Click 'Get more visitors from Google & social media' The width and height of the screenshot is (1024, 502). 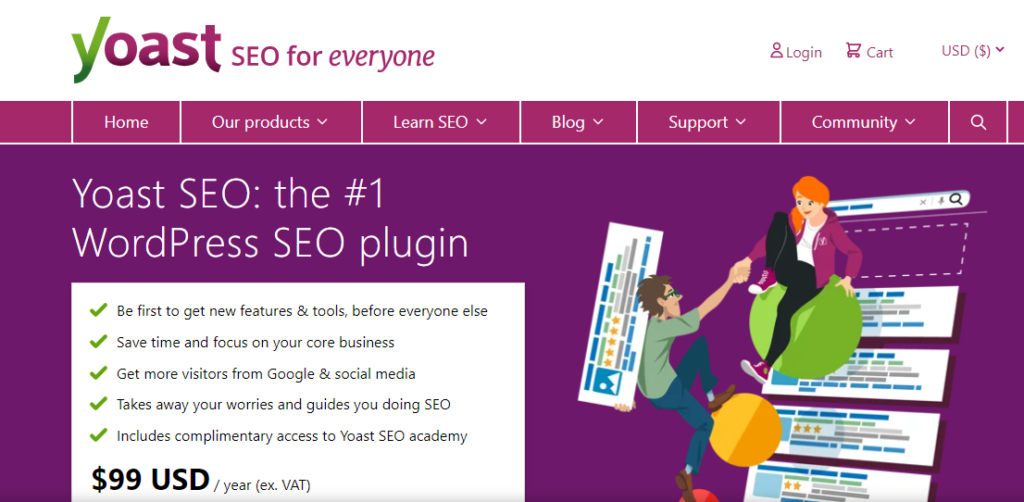tap(266, 374)
